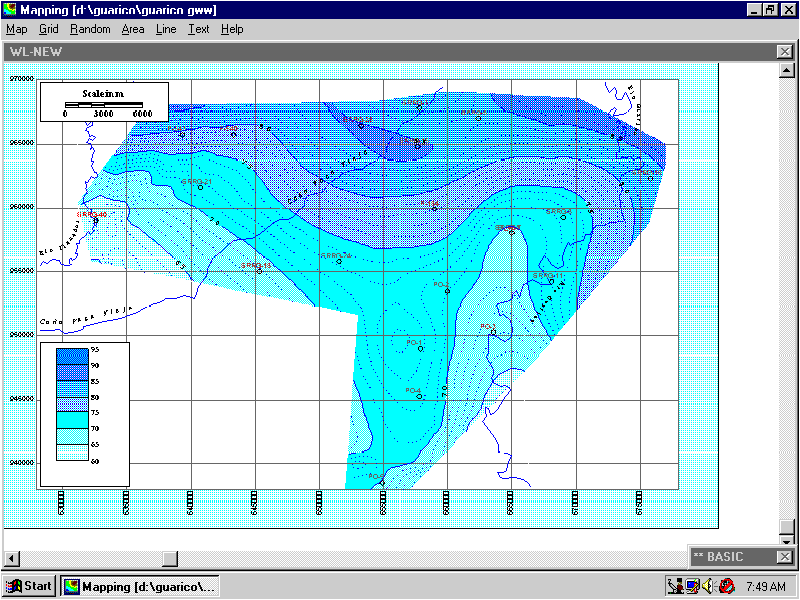The height and width of the screenshot is (600, 800).
Task: Open the Grid menu
Action: click(x=48, y=30)
